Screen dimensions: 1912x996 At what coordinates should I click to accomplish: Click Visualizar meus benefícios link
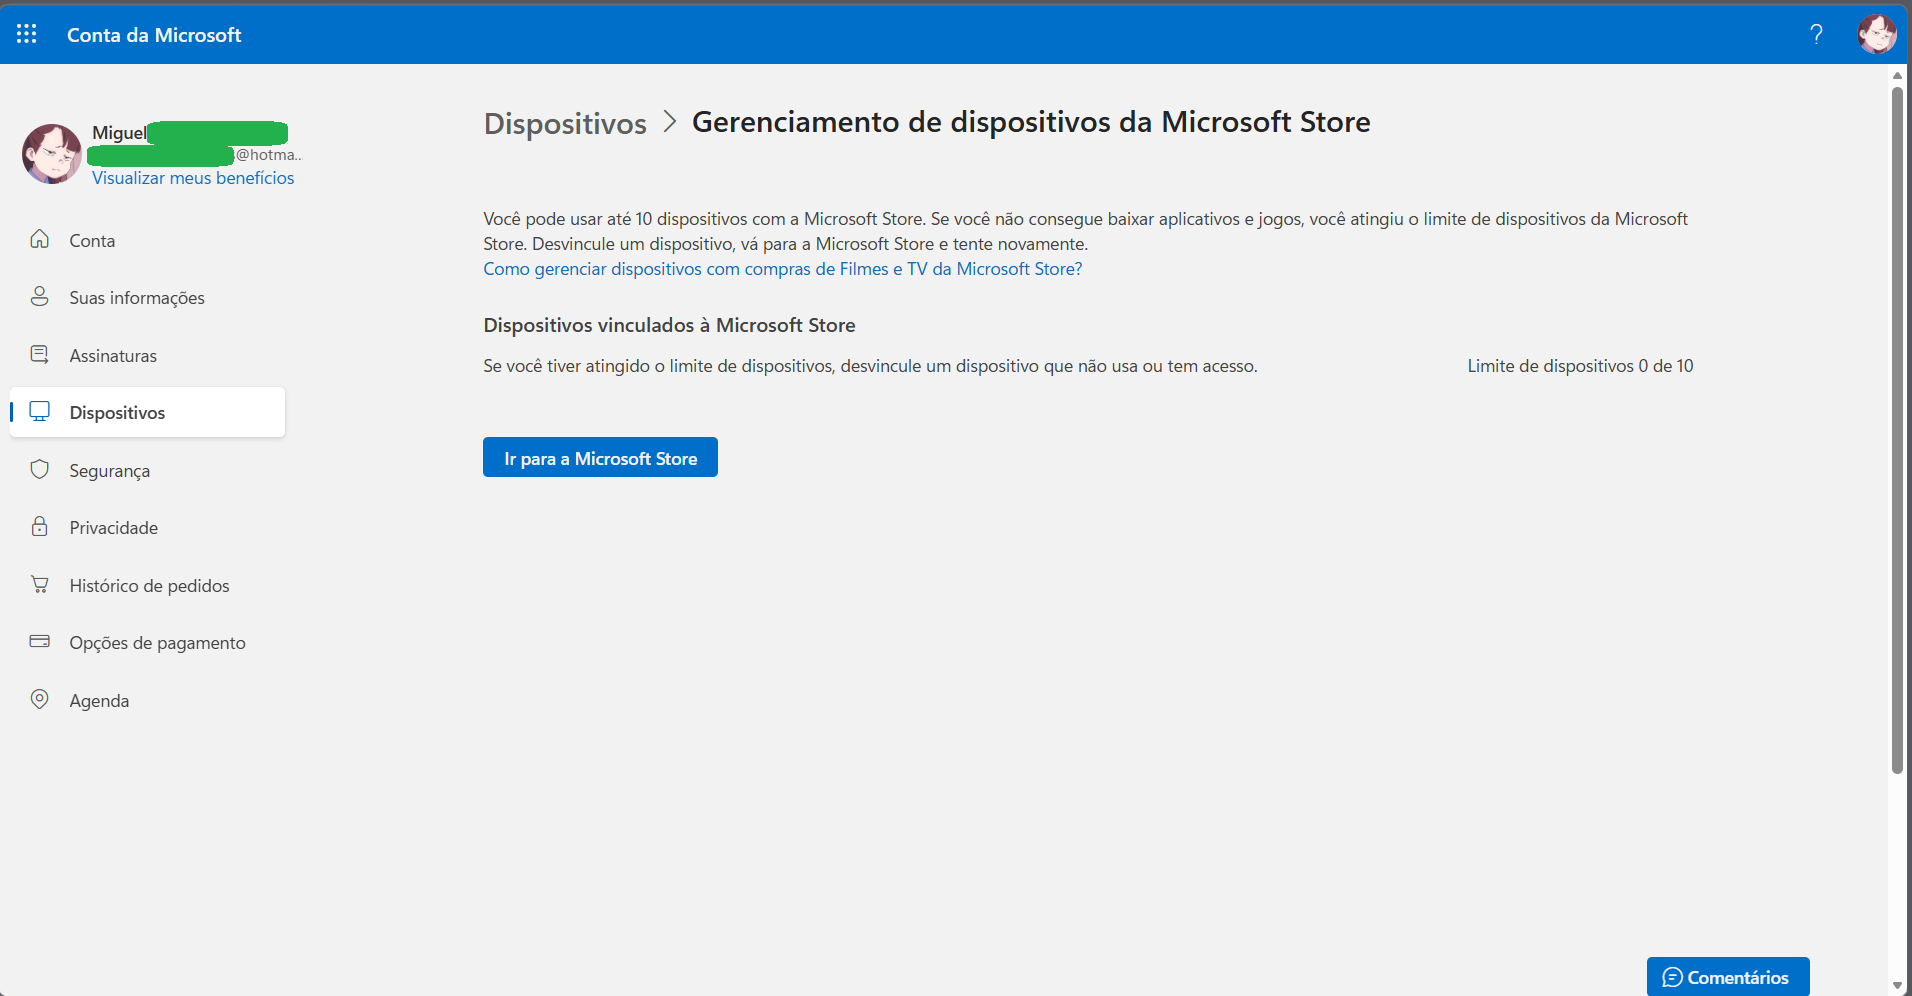click(x=193, y=178)
